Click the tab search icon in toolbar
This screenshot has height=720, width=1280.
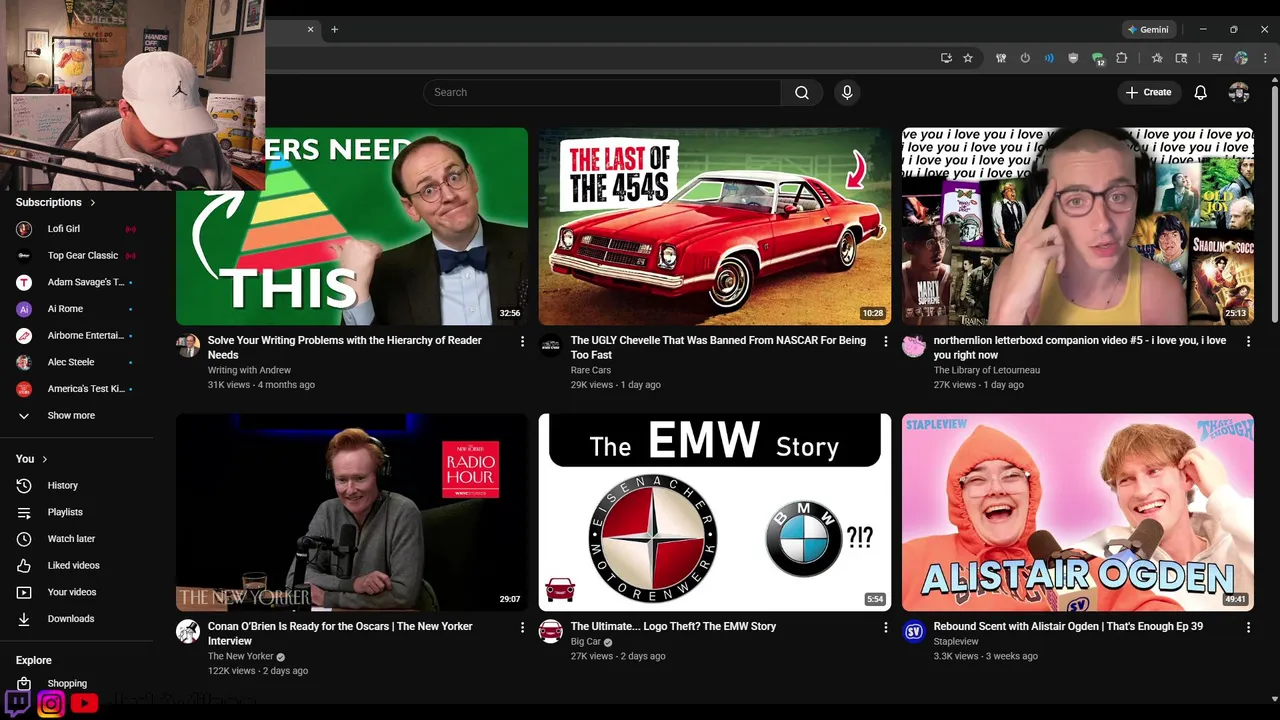click(1181, 58)
